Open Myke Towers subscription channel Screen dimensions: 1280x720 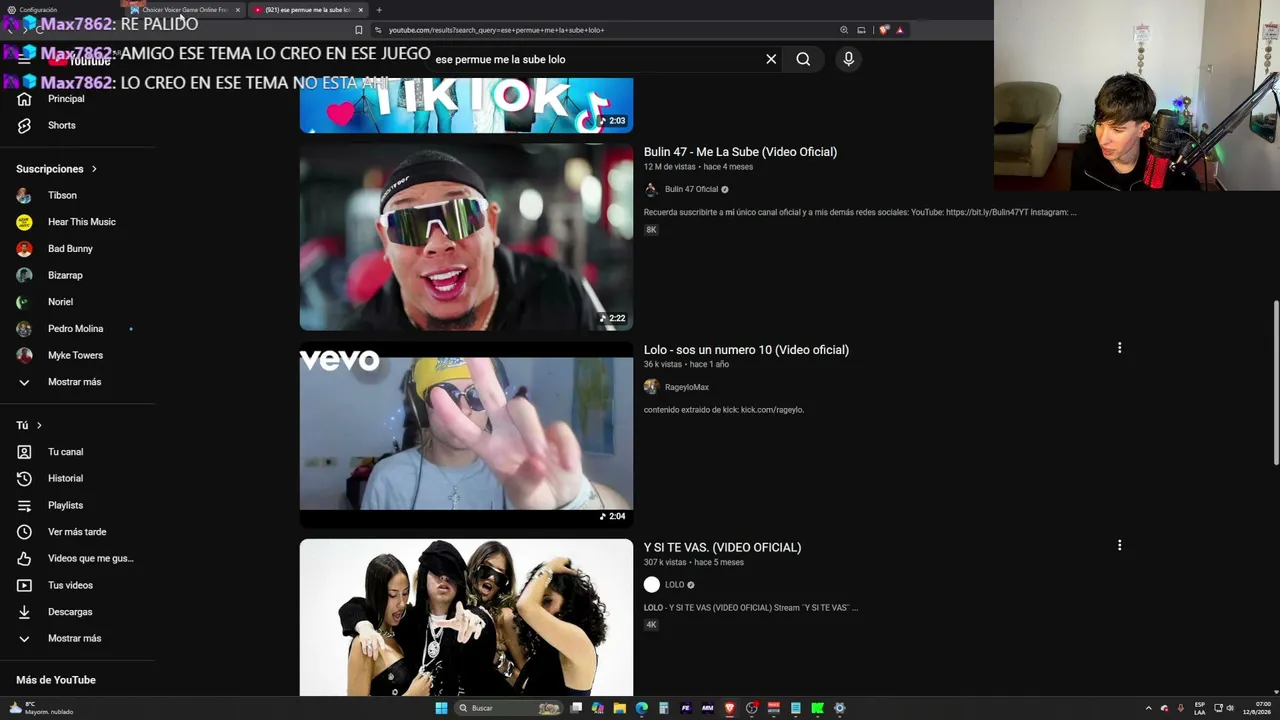click(x=75, y=355)
